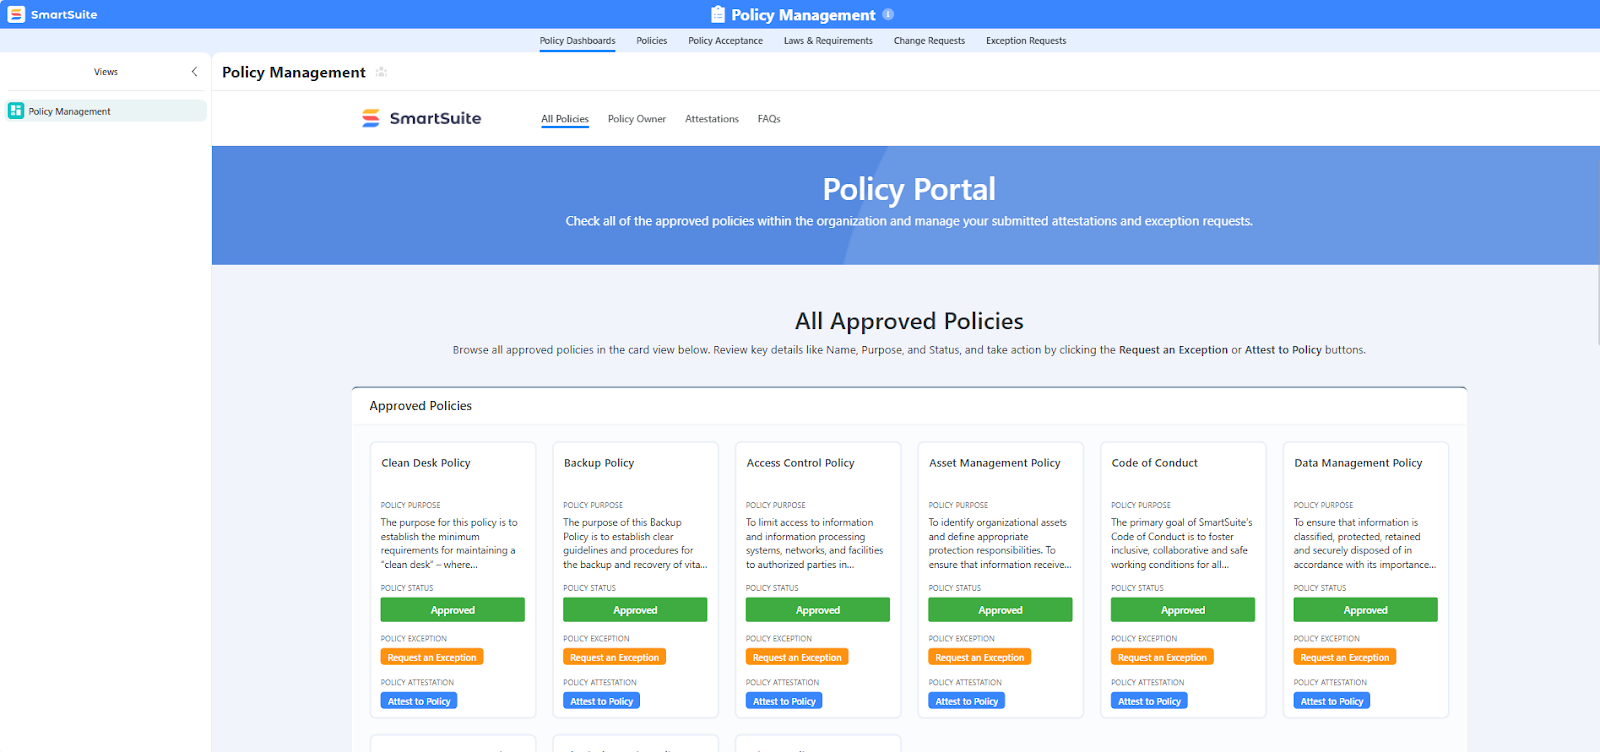1600x752 pixels.
Task: Click the people icon beside the dashboard title
Action: click(381, 72)
